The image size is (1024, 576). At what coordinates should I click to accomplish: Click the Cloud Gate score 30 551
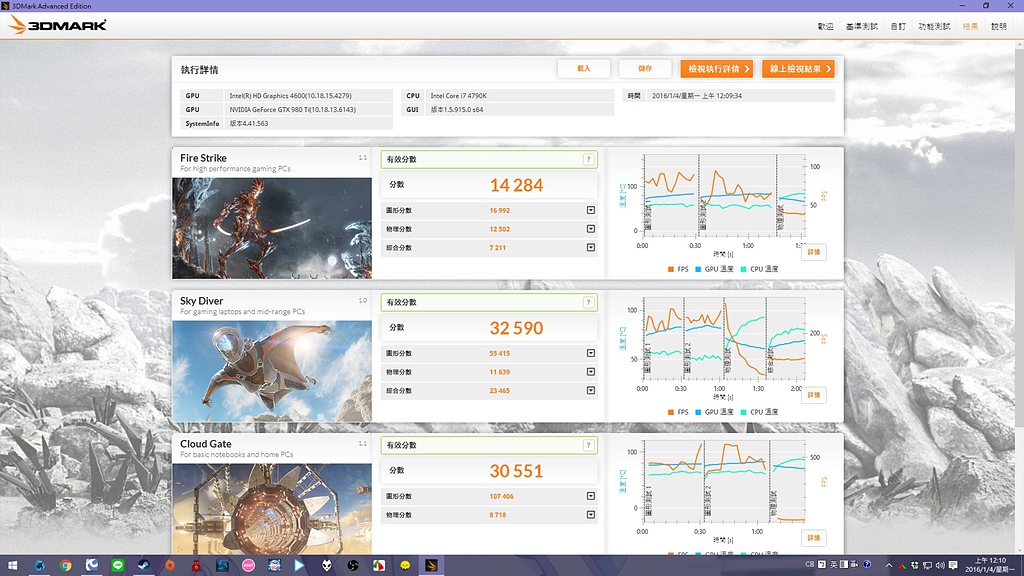(517, 472)
